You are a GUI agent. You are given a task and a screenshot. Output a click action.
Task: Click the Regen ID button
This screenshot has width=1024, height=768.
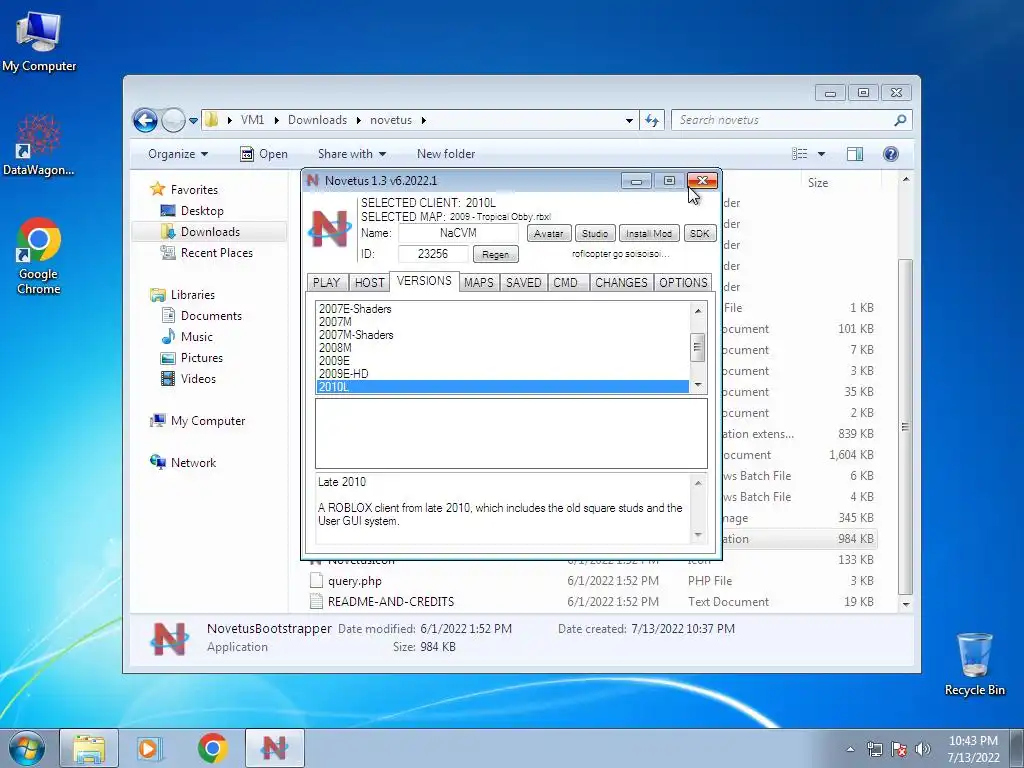[x=496, y=255]
